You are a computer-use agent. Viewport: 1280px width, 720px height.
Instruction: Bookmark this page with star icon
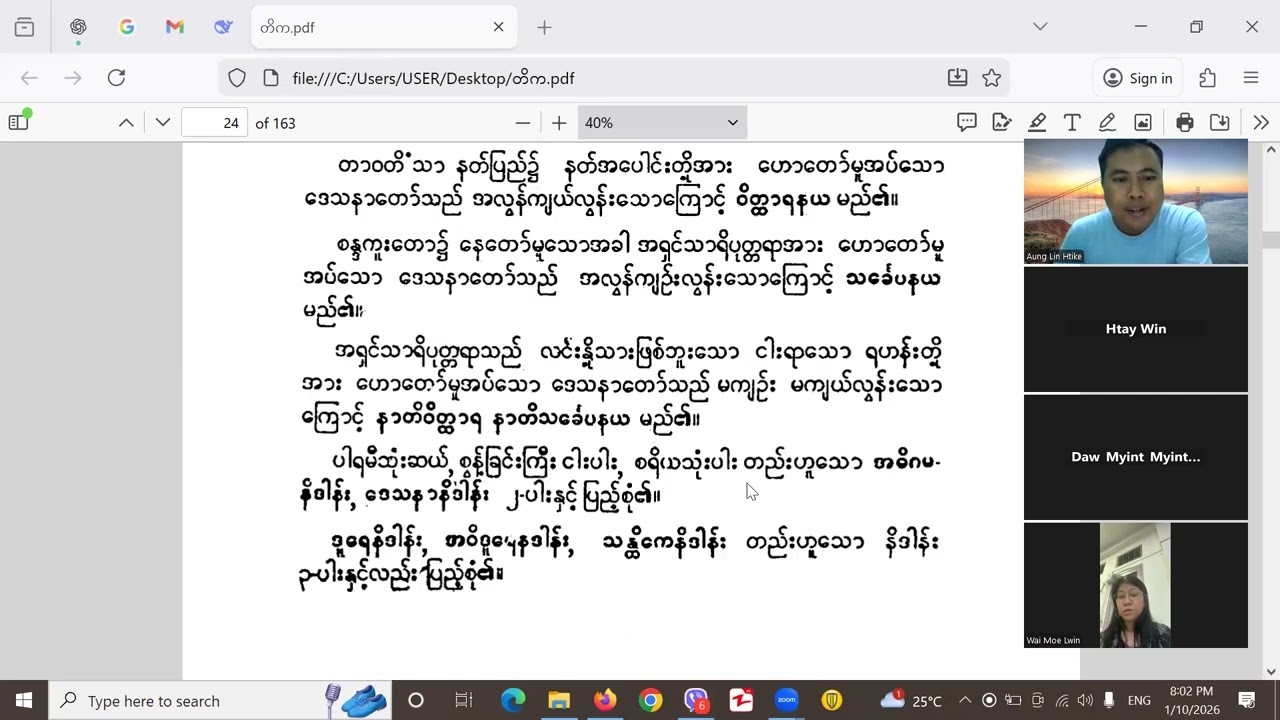click(991, 78)
